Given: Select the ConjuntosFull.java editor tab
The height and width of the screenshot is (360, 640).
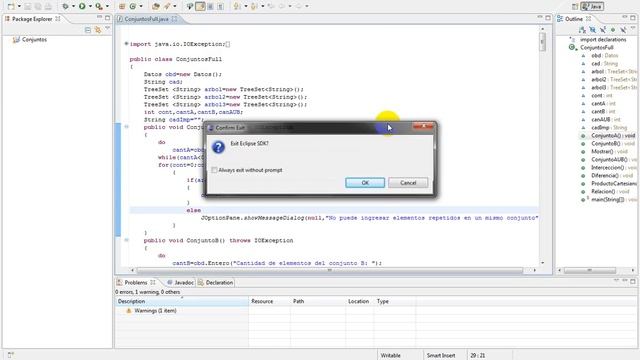Looking at the screenshot, I should (146, 19).
